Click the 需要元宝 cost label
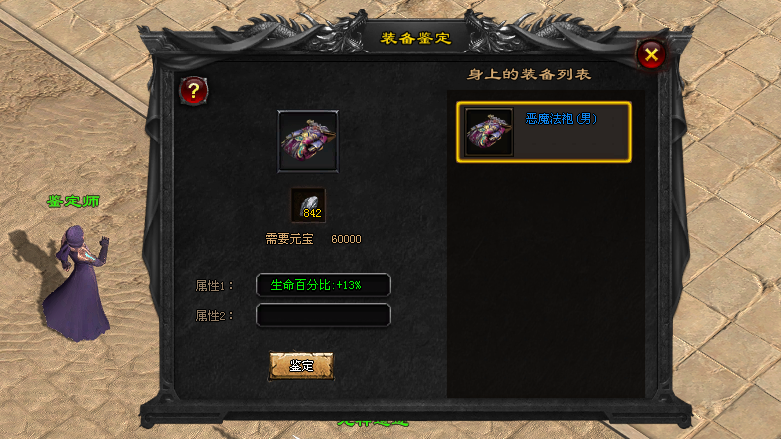The width and height of the screenshot is (781, 439). coord(289,239)
